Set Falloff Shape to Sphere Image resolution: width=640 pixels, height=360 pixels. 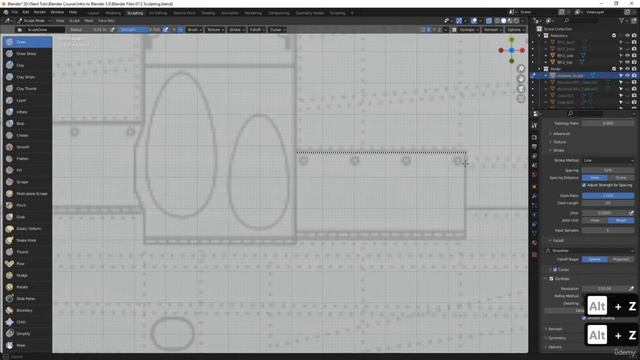point(595,260)
